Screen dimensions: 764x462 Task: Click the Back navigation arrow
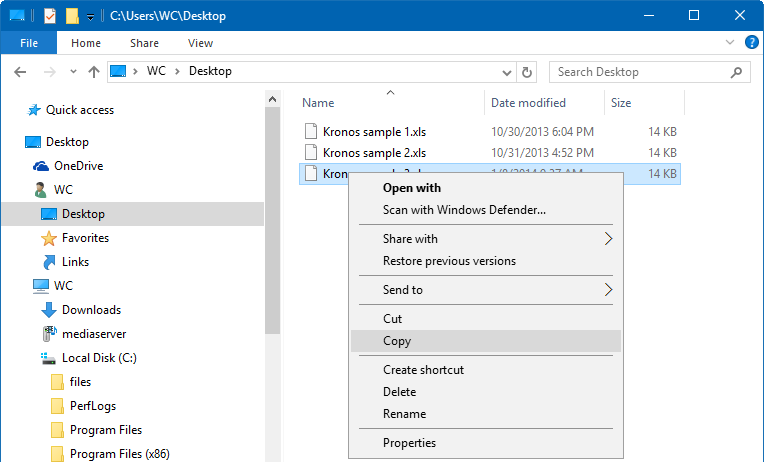point(21,72)
